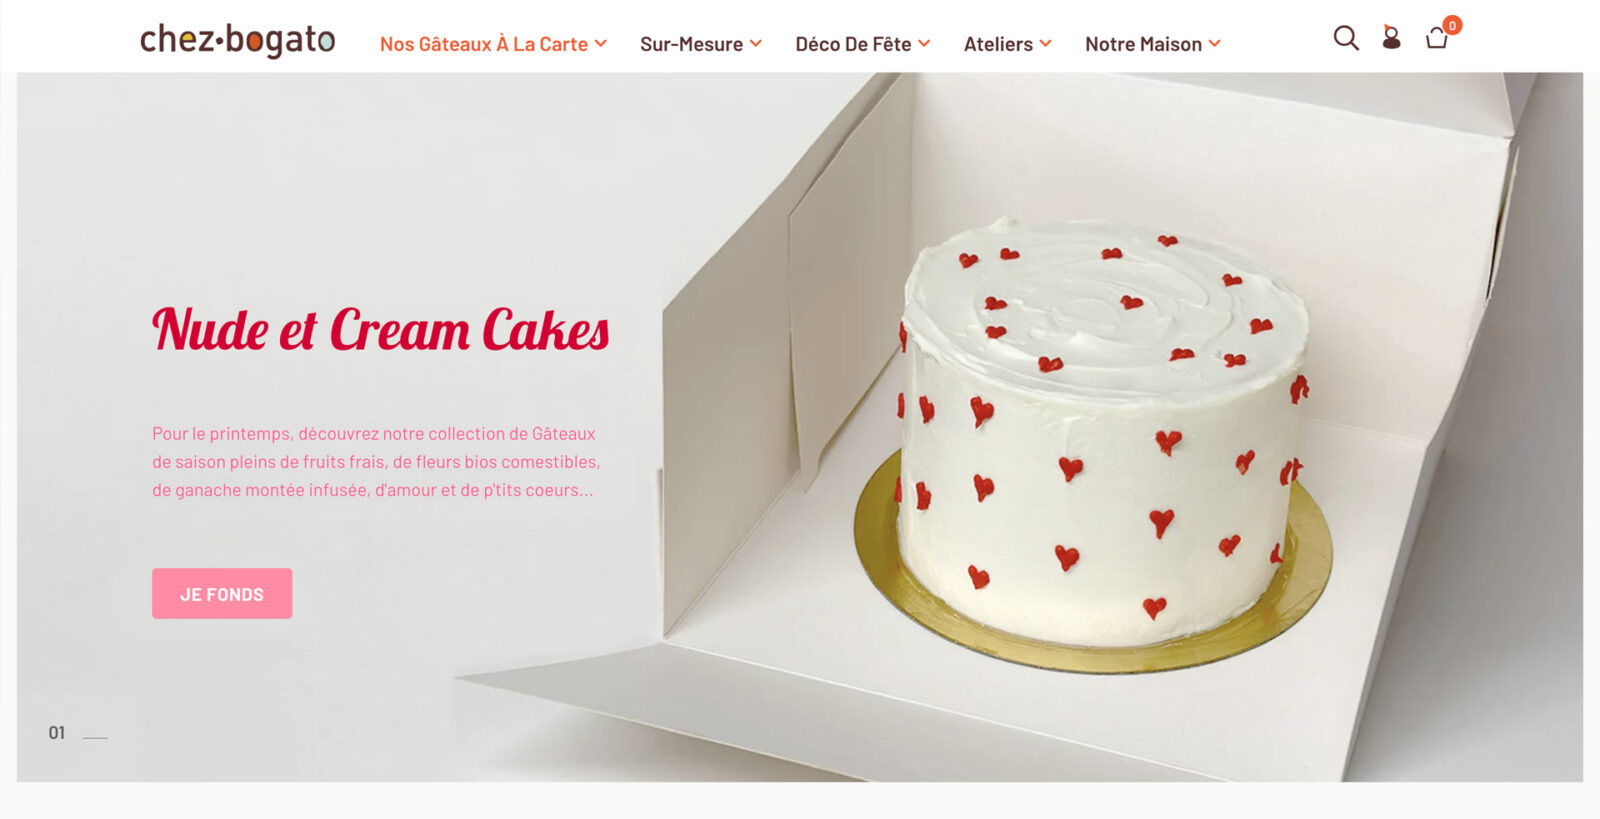Go to the chez bogato logo home

(x=237, y=40)
